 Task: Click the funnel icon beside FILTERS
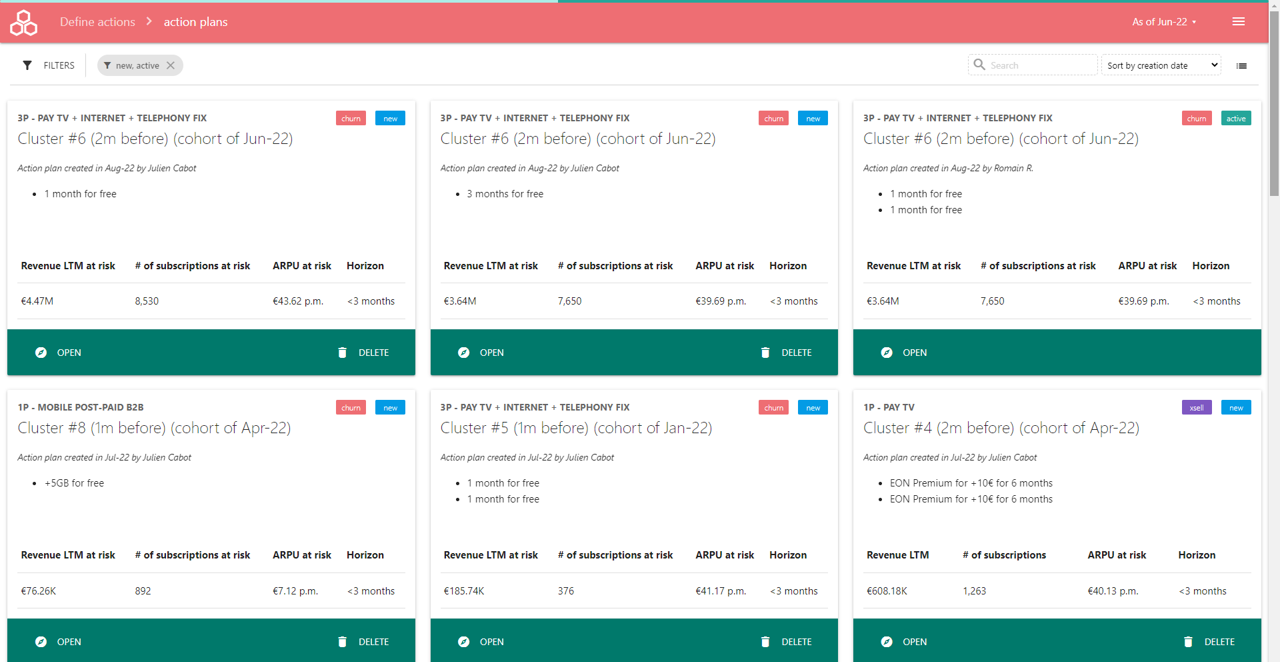pos(27,66)
